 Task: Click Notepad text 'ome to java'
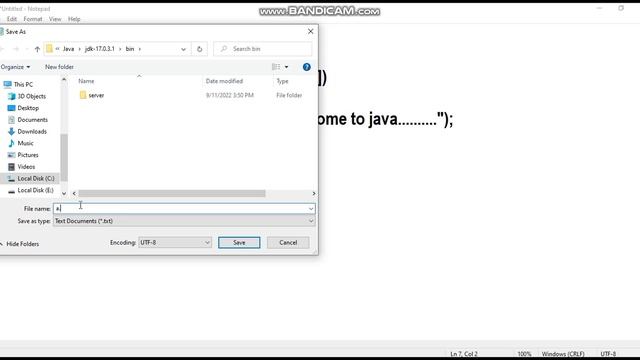358,119
